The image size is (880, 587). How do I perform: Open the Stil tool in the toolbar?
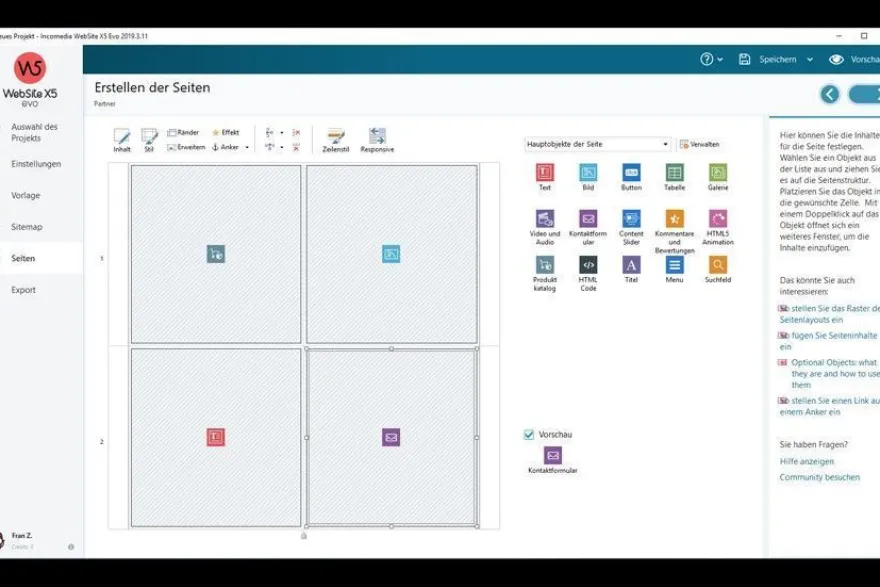(149, 140)
